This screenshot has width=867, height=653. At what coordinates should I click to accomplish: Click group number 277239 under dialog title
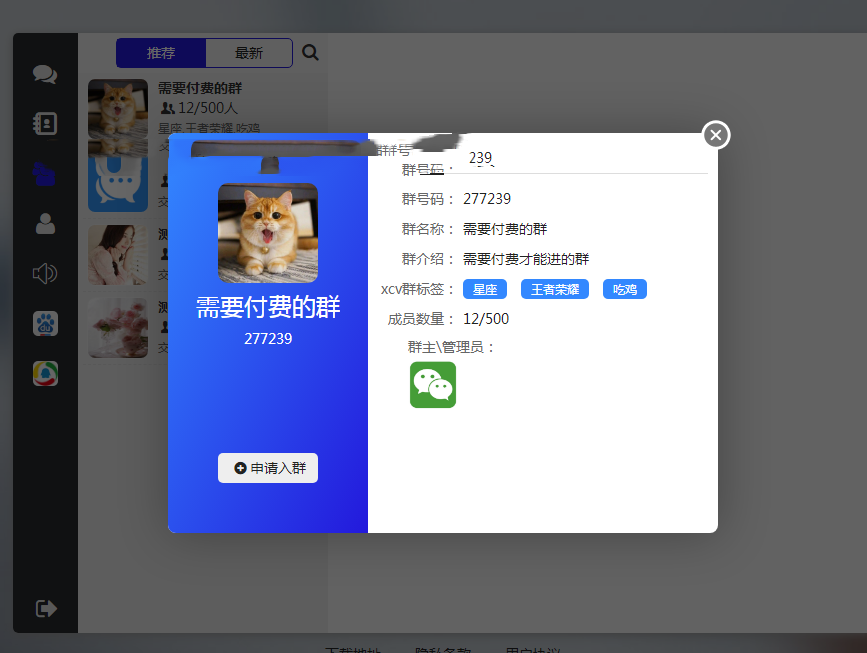tap(268, 338)
